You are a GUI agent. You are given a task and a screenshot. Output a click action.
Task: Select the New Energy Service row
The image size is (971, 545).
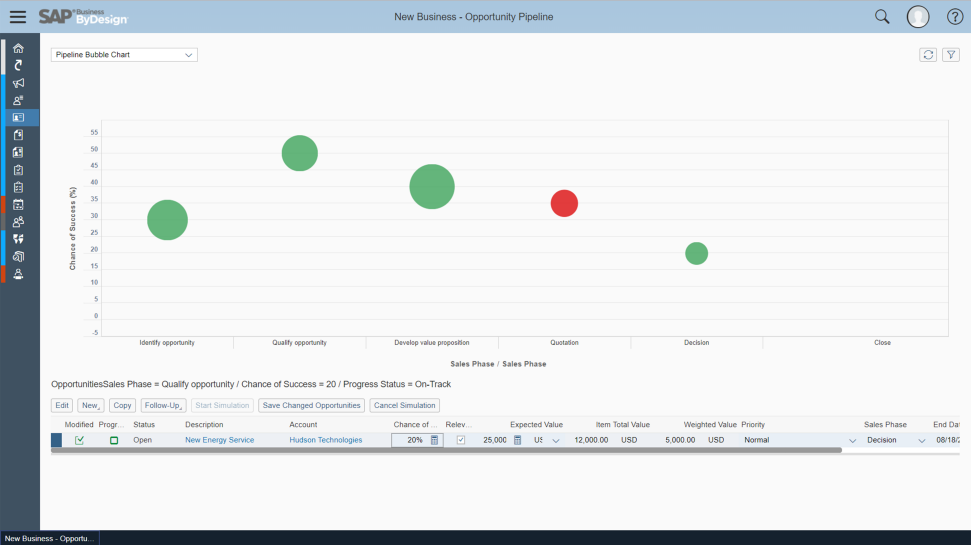tap(56, 440)
